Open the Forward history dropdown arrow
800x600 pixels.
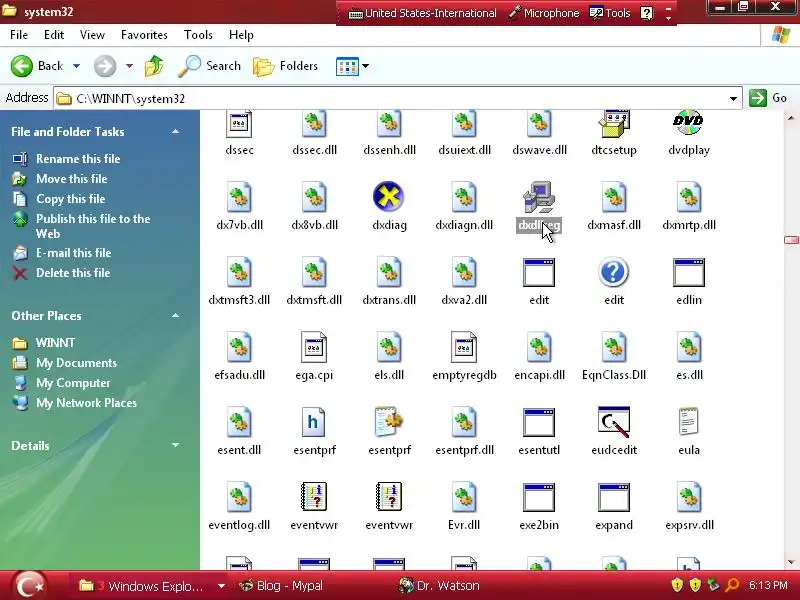pos(129,66)
